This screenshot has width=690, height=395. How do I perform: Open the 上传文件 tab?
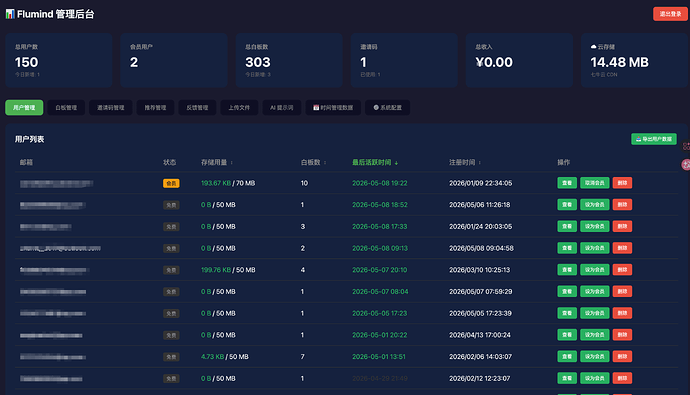point(239,108)
